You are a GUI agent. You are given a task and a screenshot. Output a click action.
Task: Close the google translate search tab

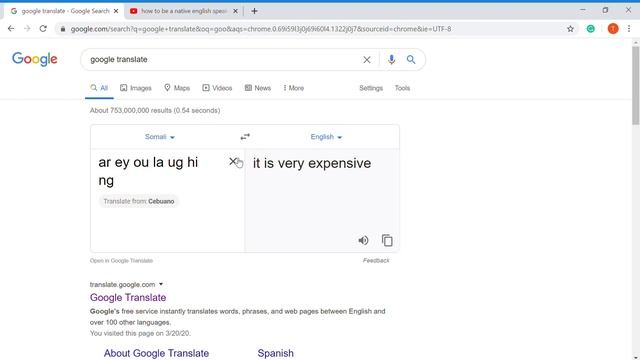[x=116, y=11]
